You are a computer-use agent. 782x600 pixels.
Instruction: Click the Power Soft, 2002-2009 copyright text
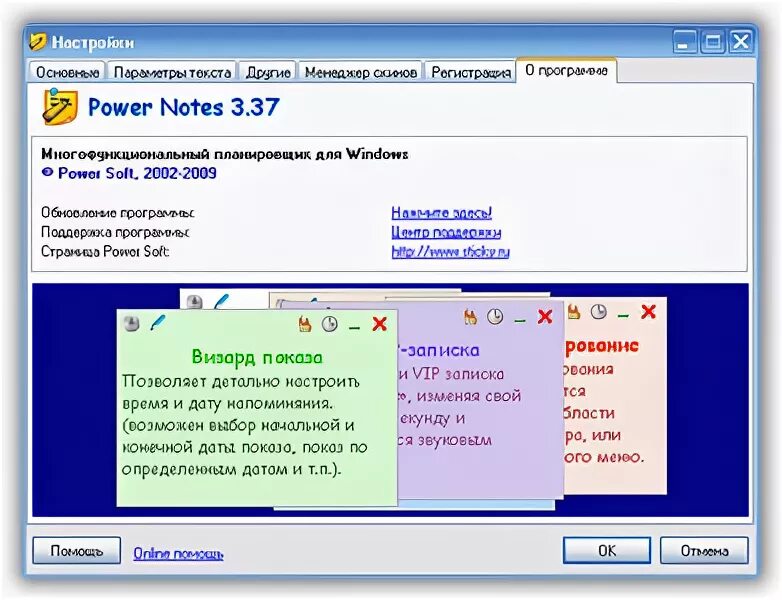pyautogui.click(x=129, y=173)
